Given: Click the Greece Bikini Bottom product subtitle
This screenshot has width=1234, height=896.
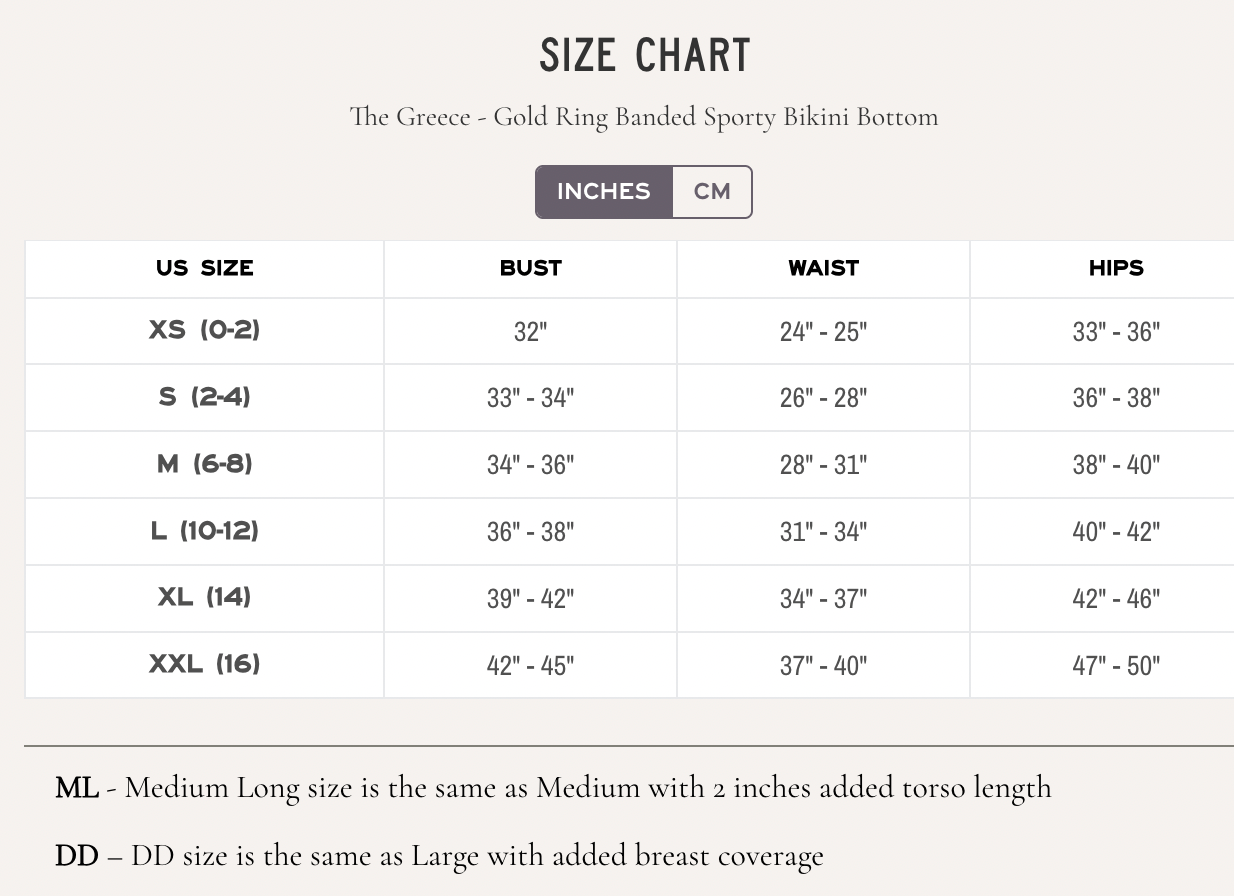Looking at the screenshot, I should point(644,117).
